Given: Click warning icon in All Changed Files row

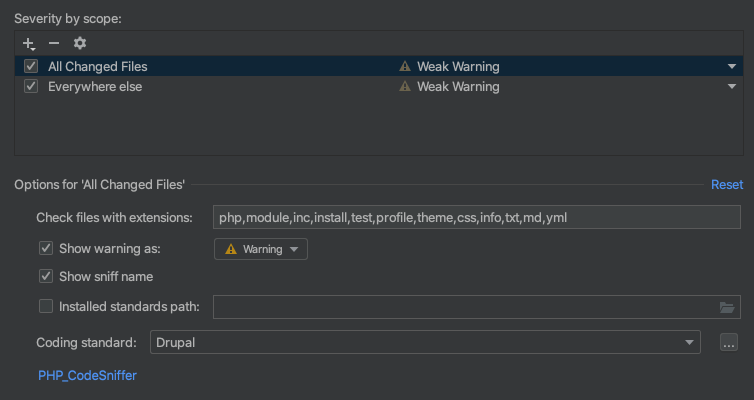Looking at the screenshot, I should coord(405,67).
